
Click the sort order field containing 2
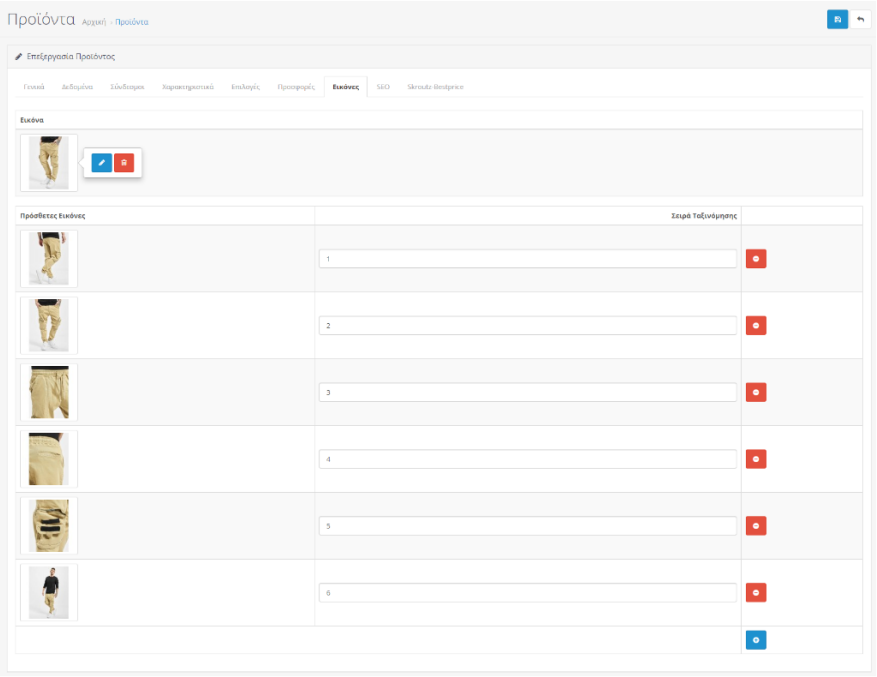pos(527,326)
